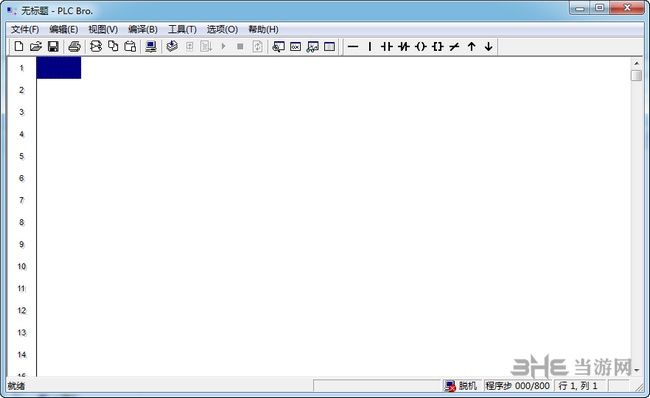650x398 pixels.
Task: Click the vertical scrollbar up arrow
Action: pyautogui.click(x=636, y=63)
